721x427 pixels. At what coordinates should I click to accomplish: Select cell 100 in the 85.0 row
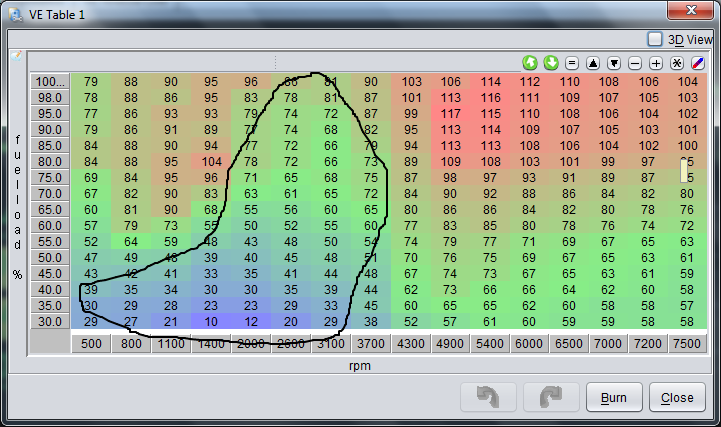tap(687, 146)
